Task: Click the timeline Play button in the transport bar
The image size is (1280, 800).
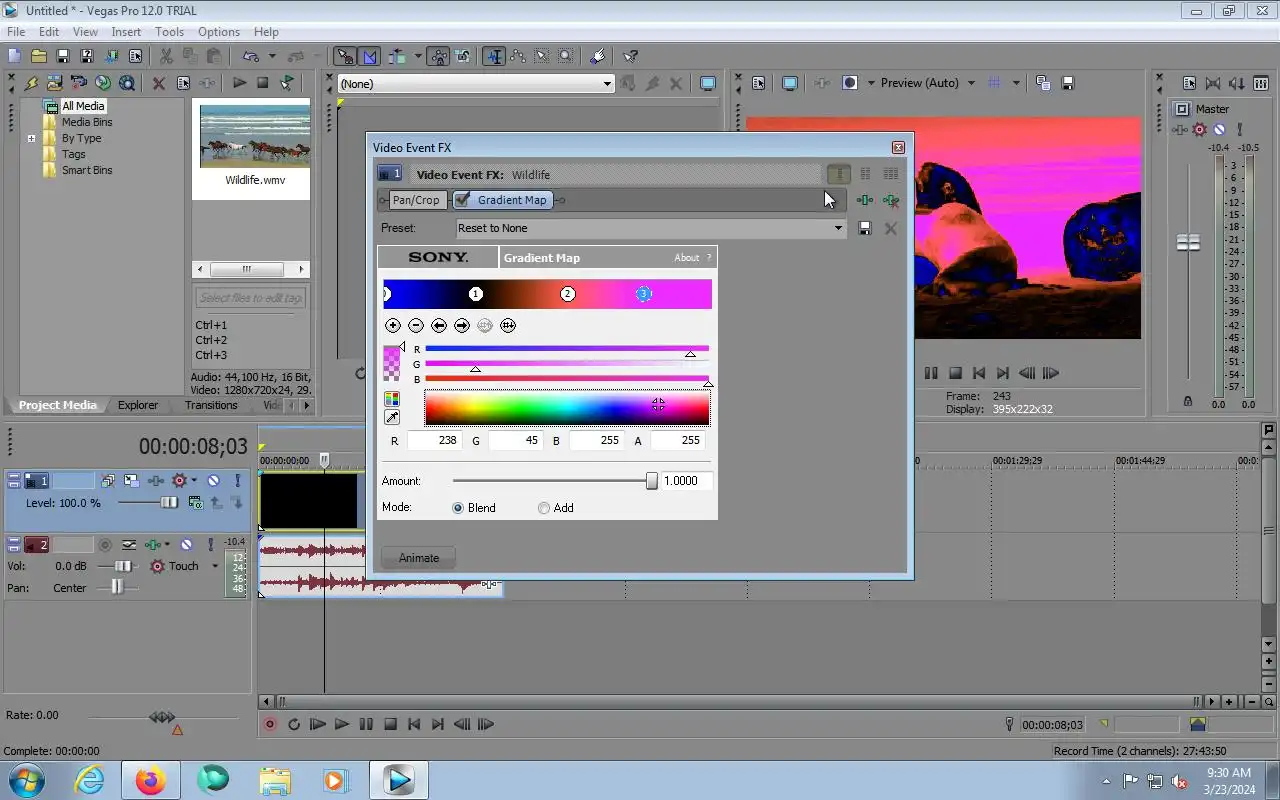Action: pos(342,724)
